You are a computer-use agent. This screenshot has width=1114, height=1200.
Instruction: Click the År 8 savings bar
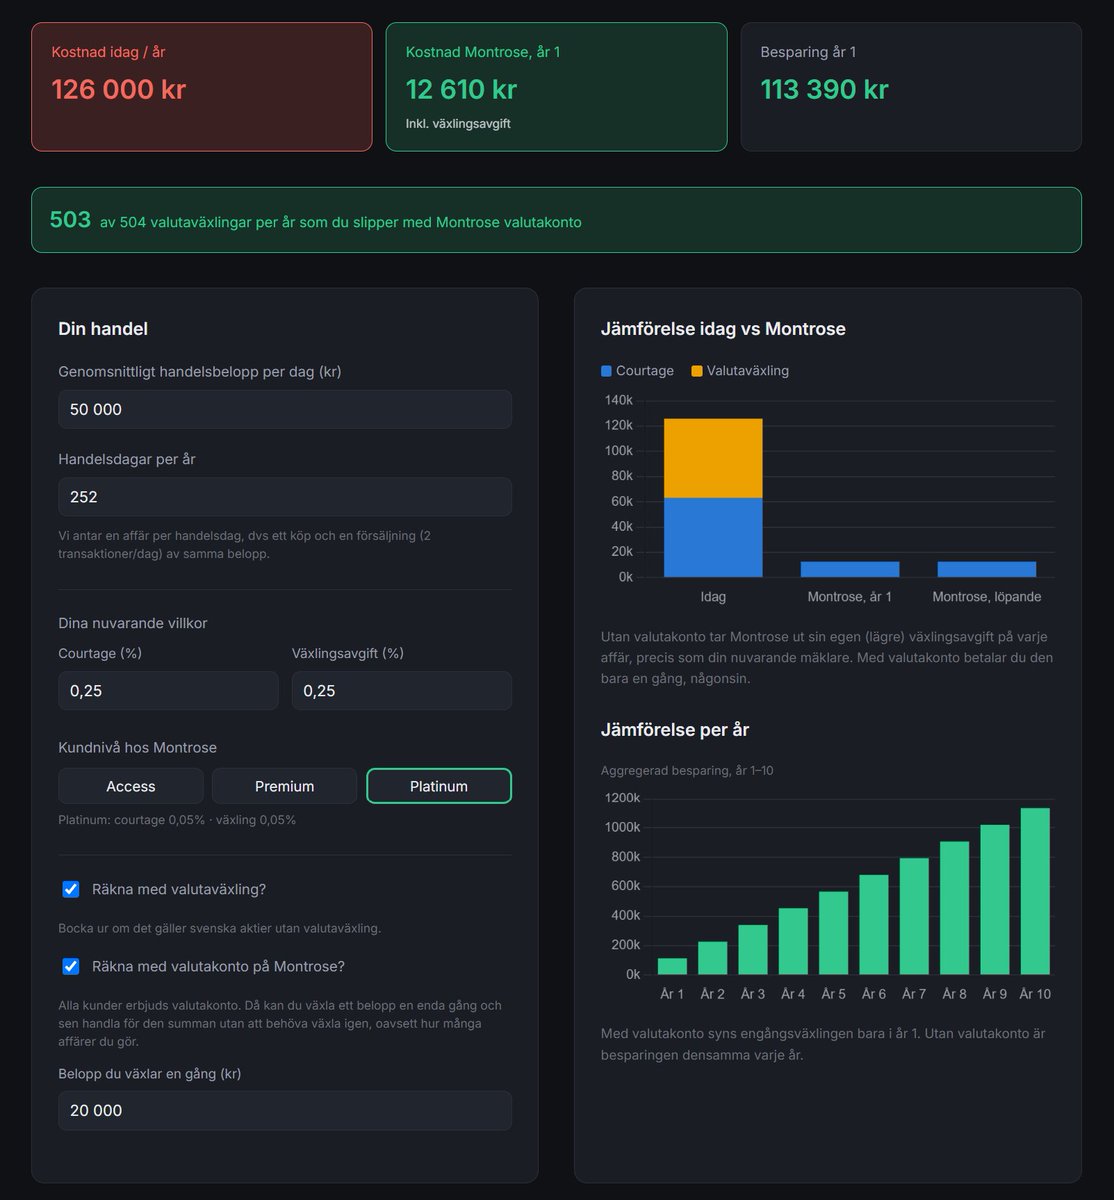955,908
